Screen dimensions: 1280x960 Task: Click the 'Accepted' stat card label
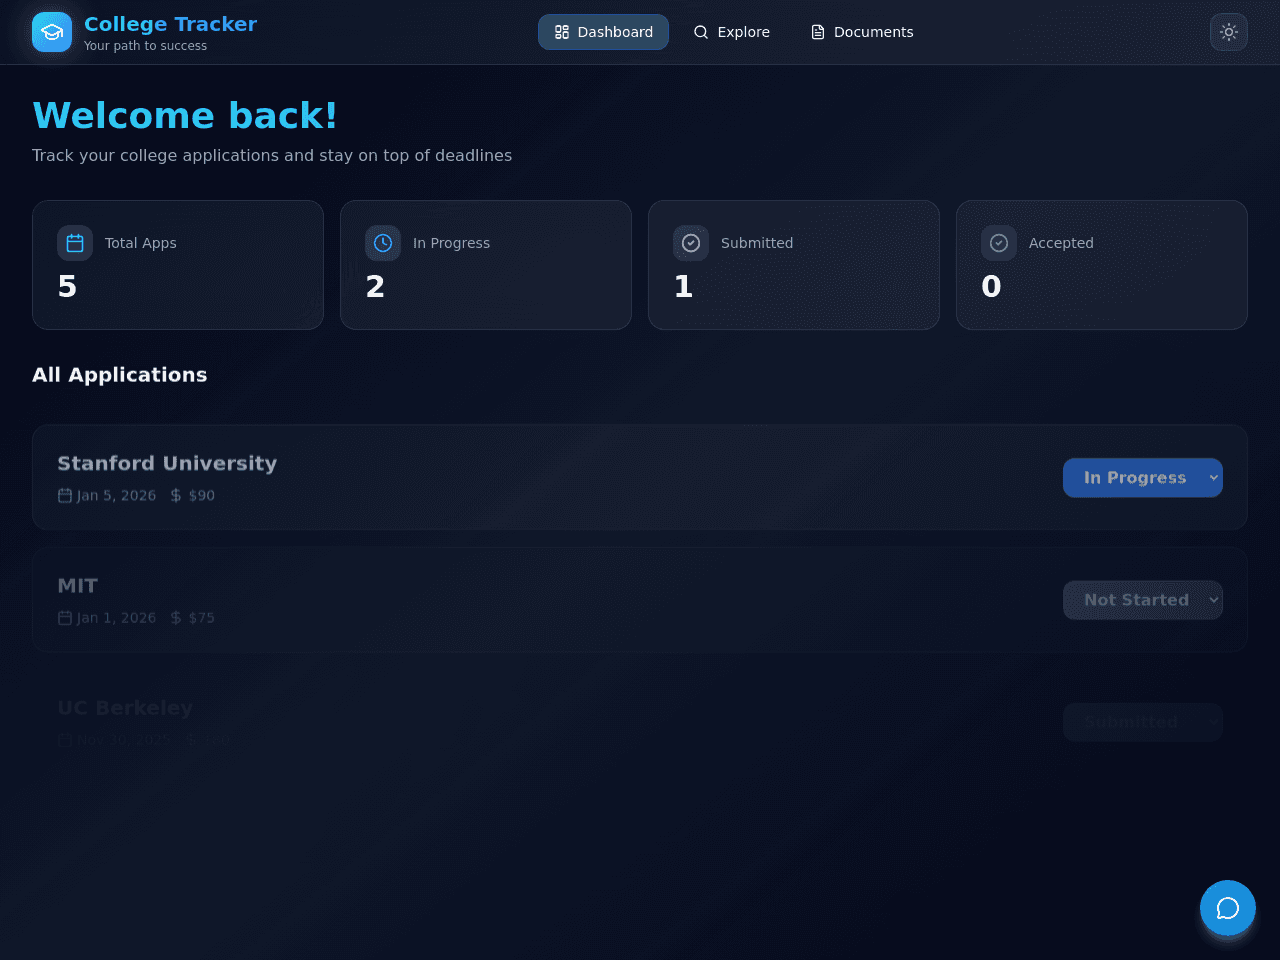[1061, 243]
